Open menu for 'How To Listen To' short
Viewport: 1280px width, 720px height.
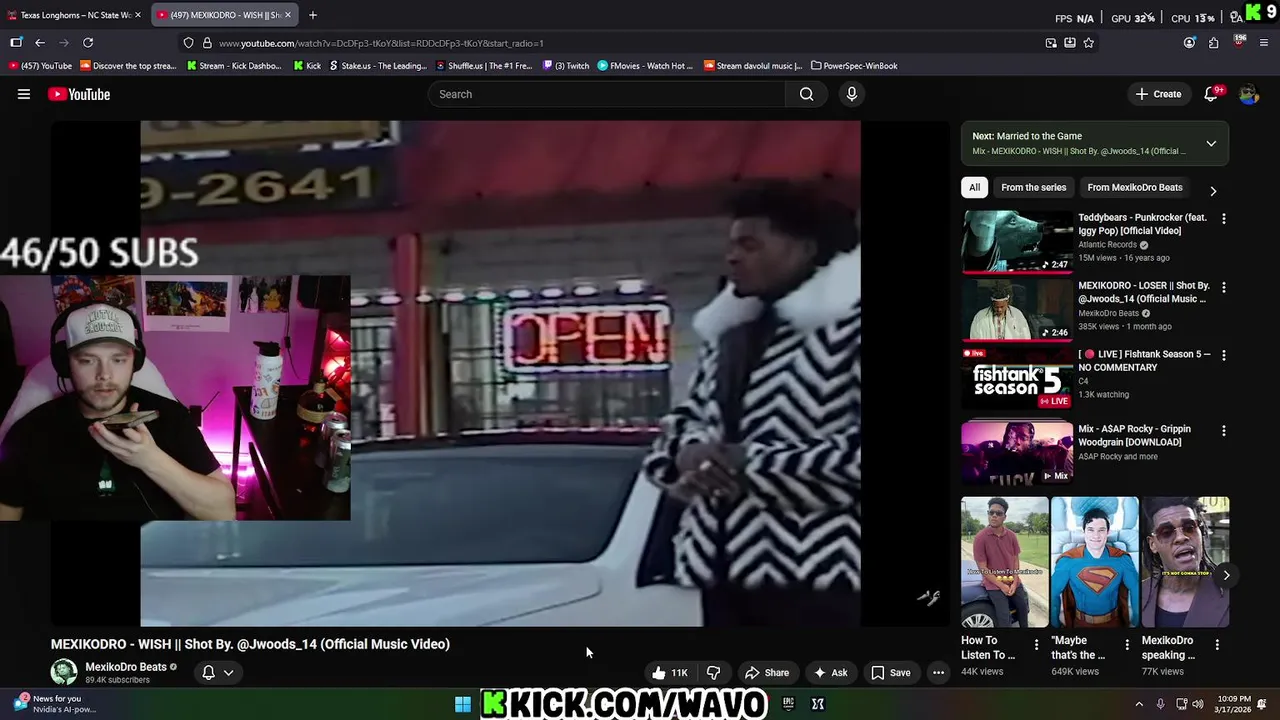pos(1036,645)
